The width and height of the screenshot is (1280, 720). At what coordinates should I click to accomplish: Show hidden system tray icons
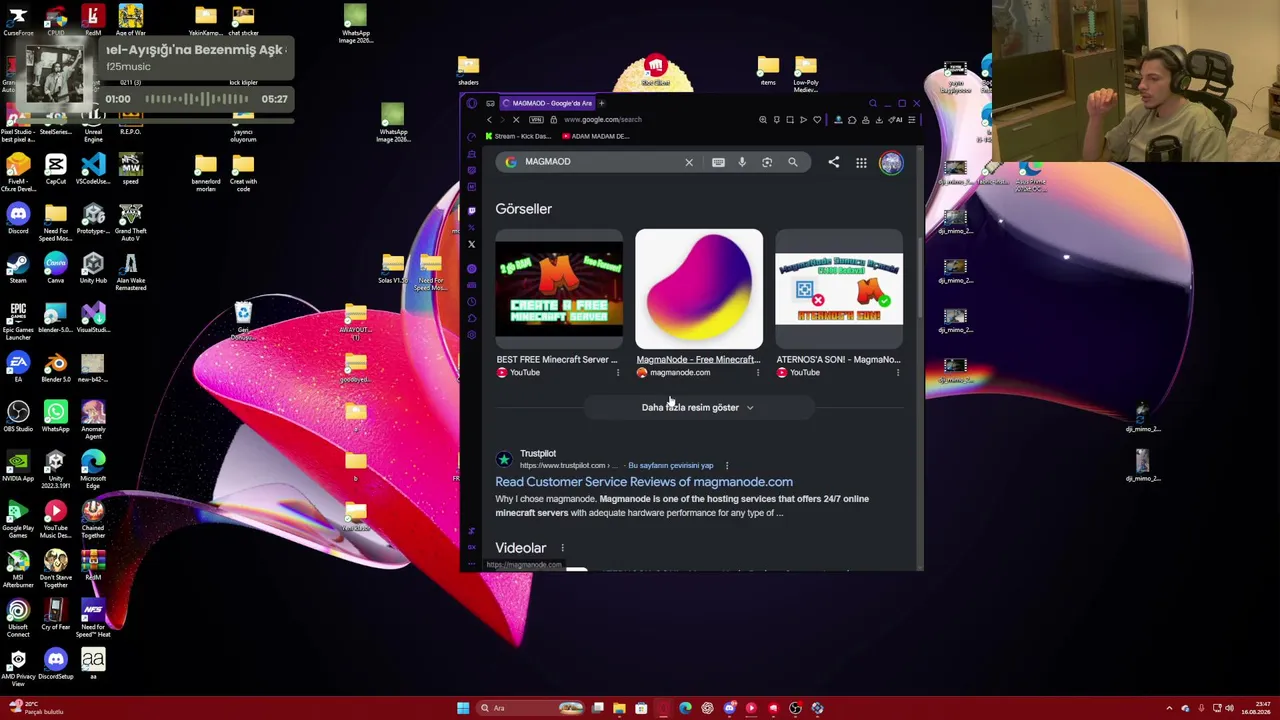point(1169,709)
